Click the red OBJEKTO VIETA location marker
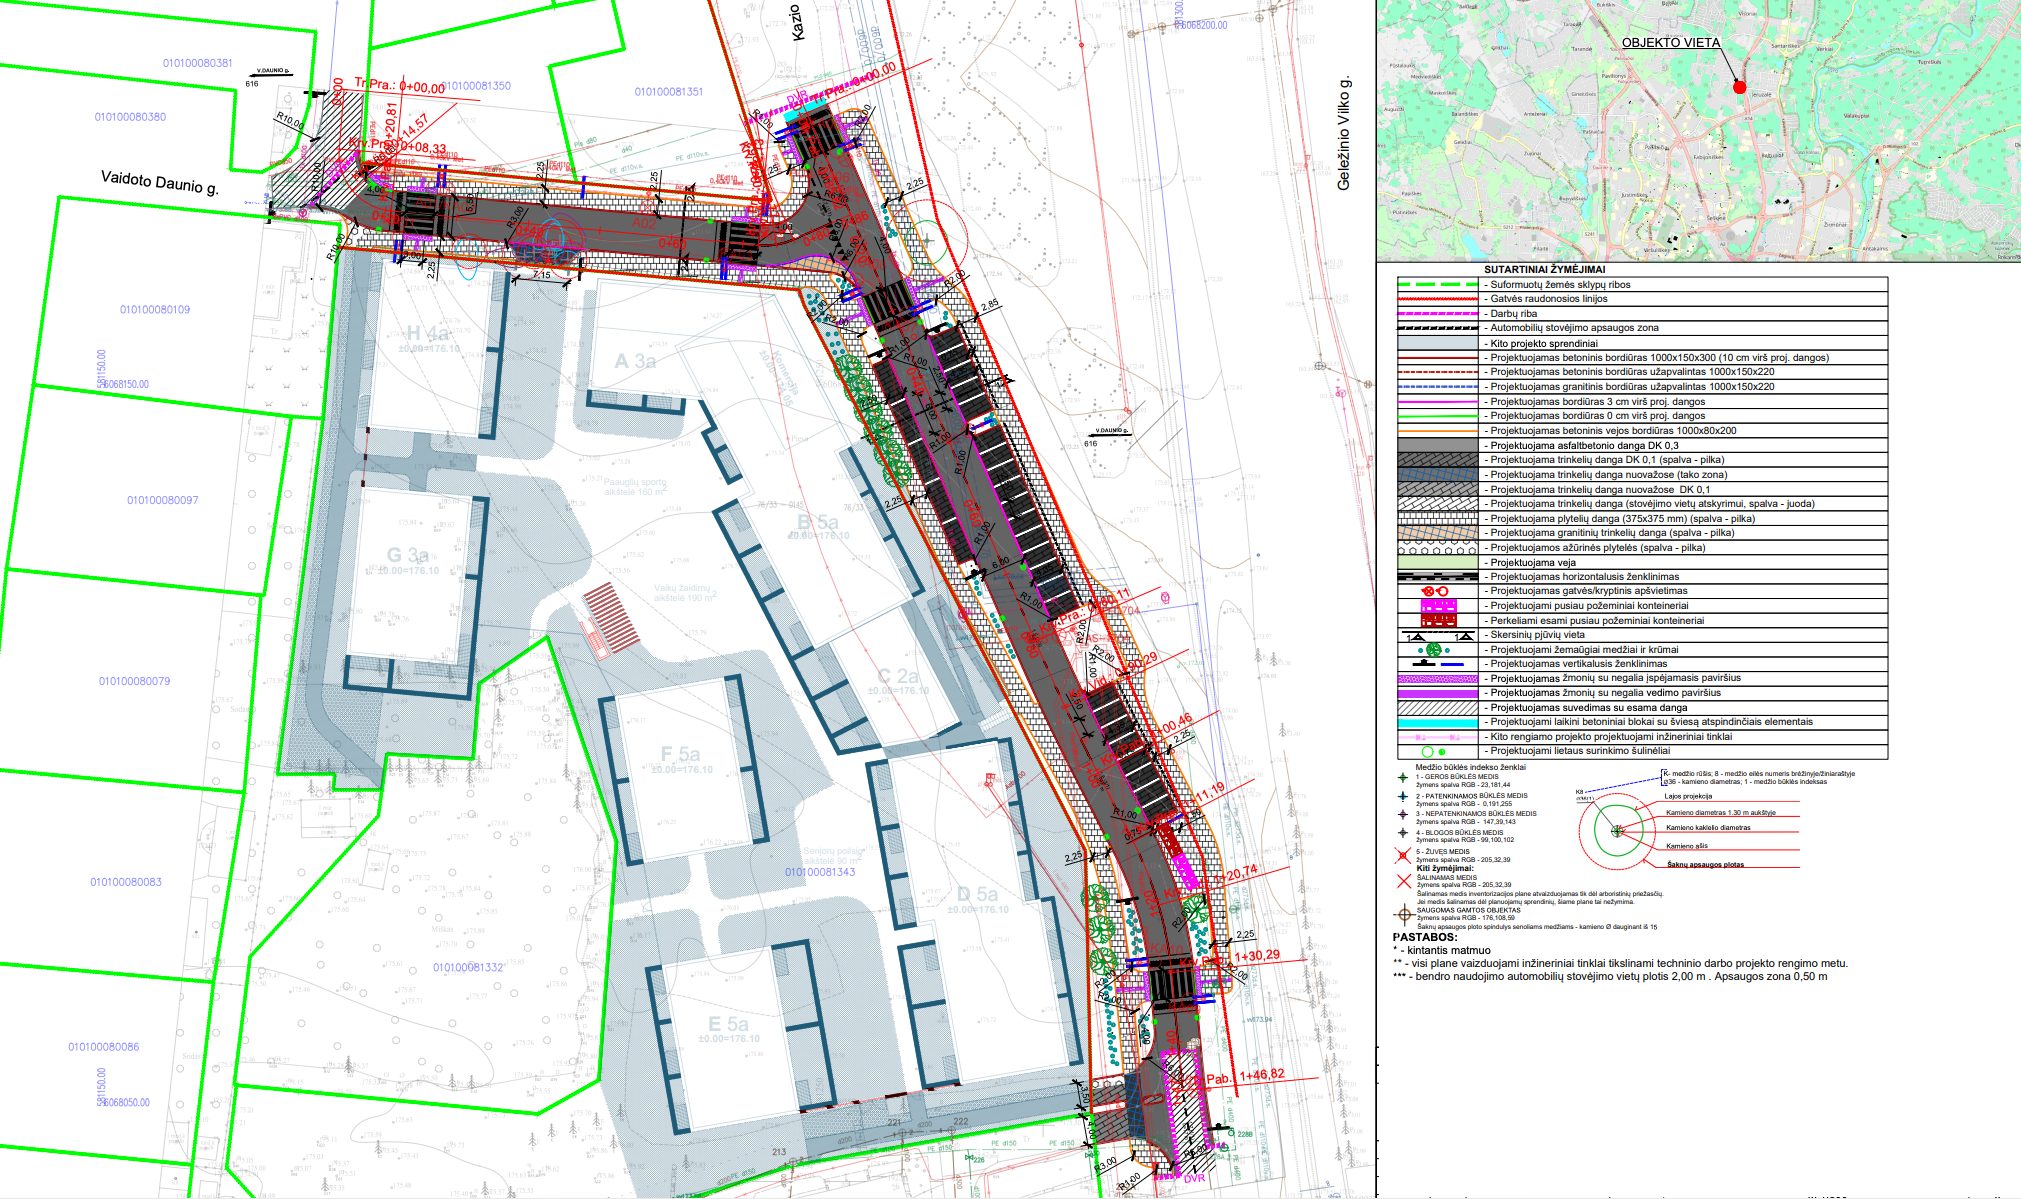 (1739, 88)
